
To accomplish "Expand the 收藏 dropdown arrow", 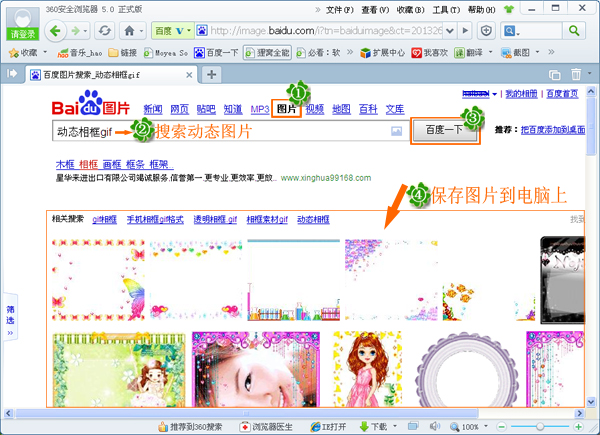I will [45, 52].
